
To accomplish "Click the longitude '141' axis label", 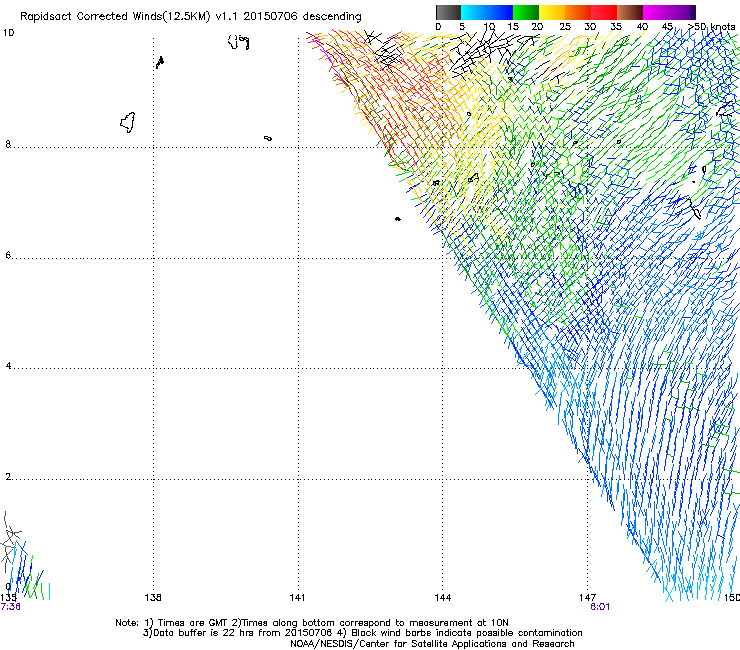I will point(297,598).
